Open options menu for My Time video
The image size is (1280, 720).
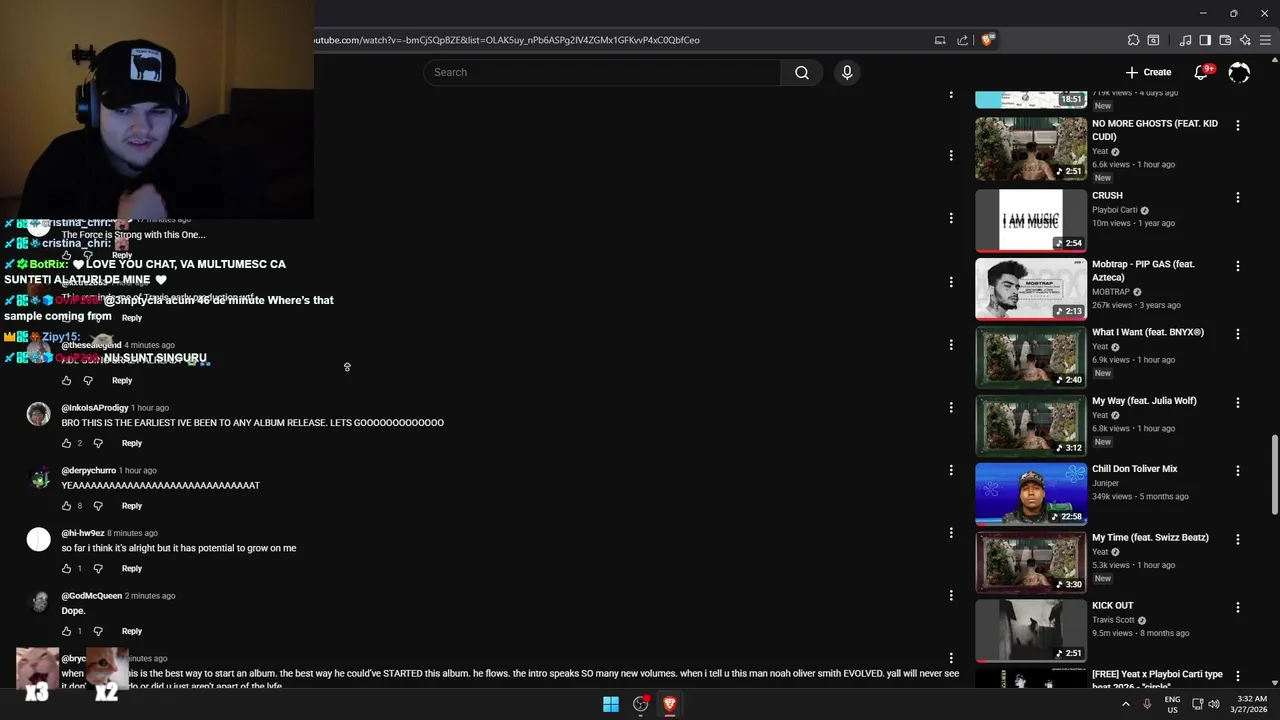pyautogui.click(x=1238, y=539)
